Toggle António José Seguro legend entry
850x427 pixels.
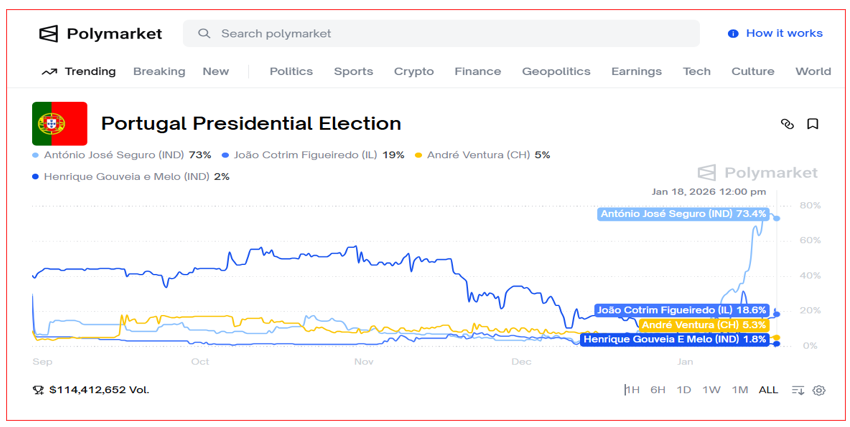(x=122, y=155)
